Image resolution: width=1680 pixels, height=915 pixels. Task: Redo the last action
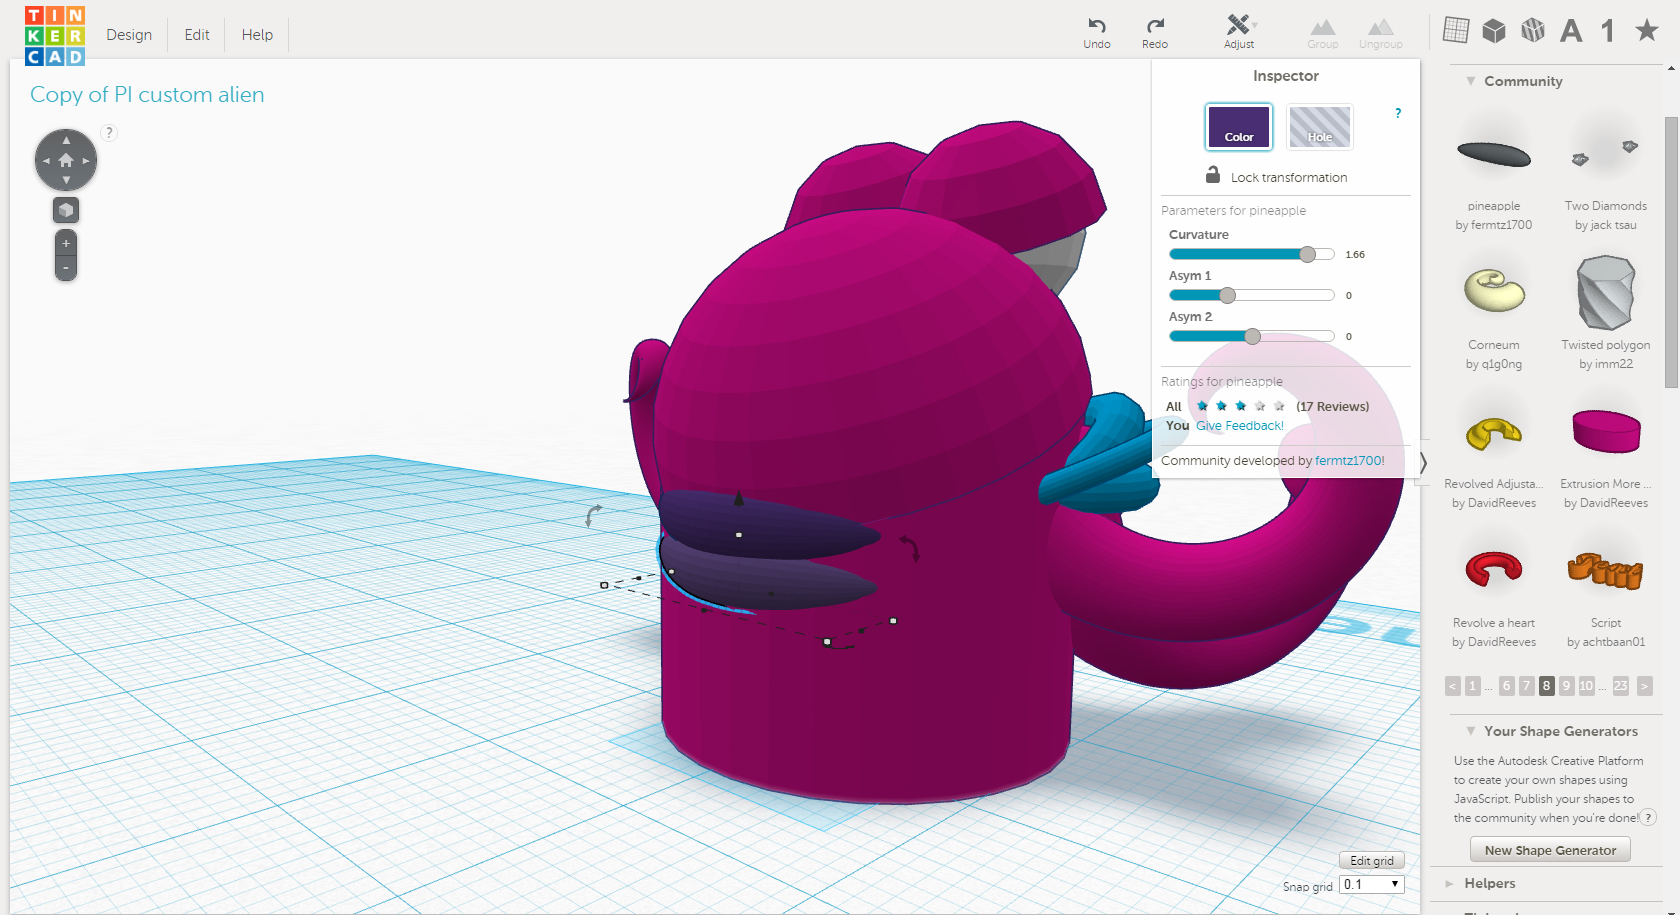click(x=1155, y=32)
